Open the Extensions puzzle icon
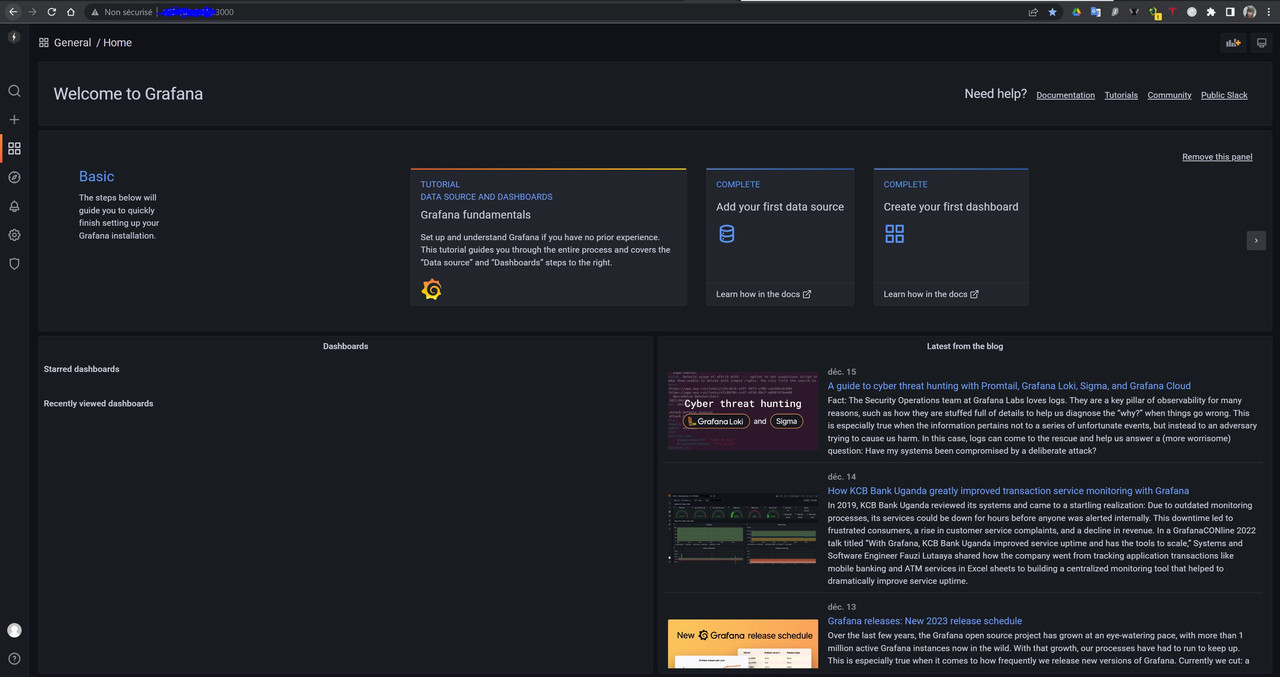 coord(1211,12)
